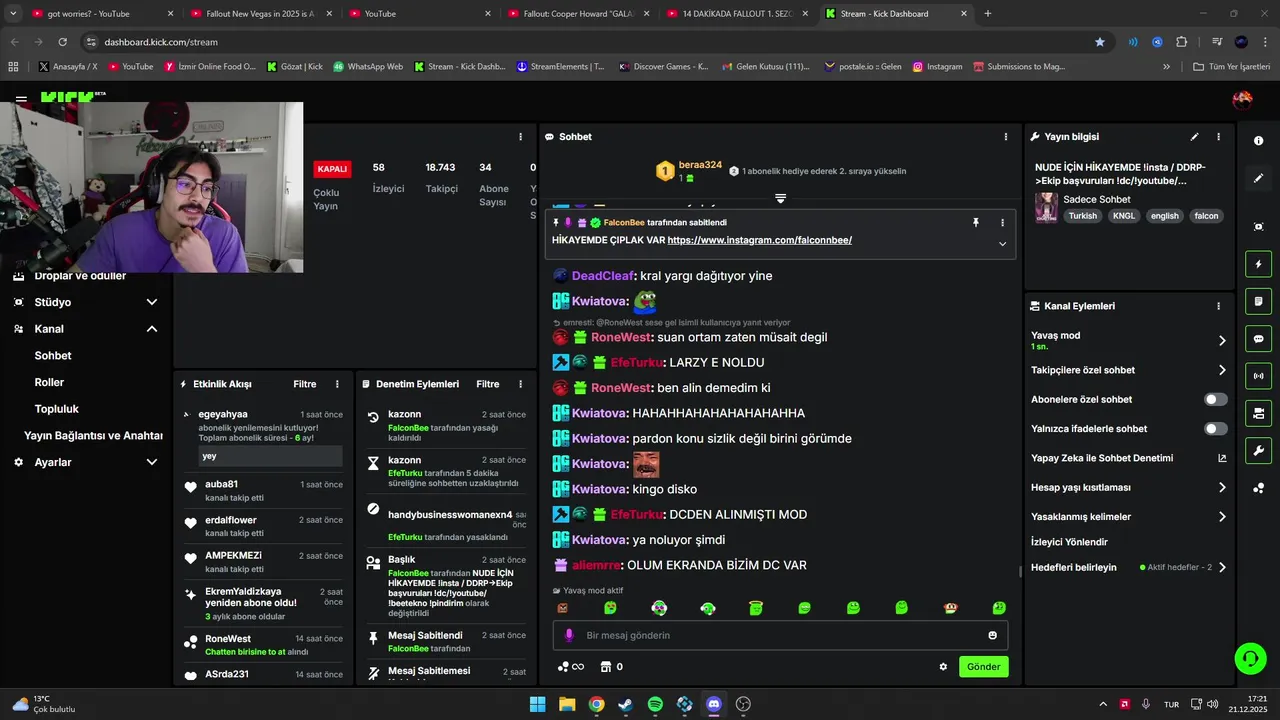This screenshot has width=1280, height=720.
Task: Open stats panel three-dot menu
Action: click(x=520, y=137)
